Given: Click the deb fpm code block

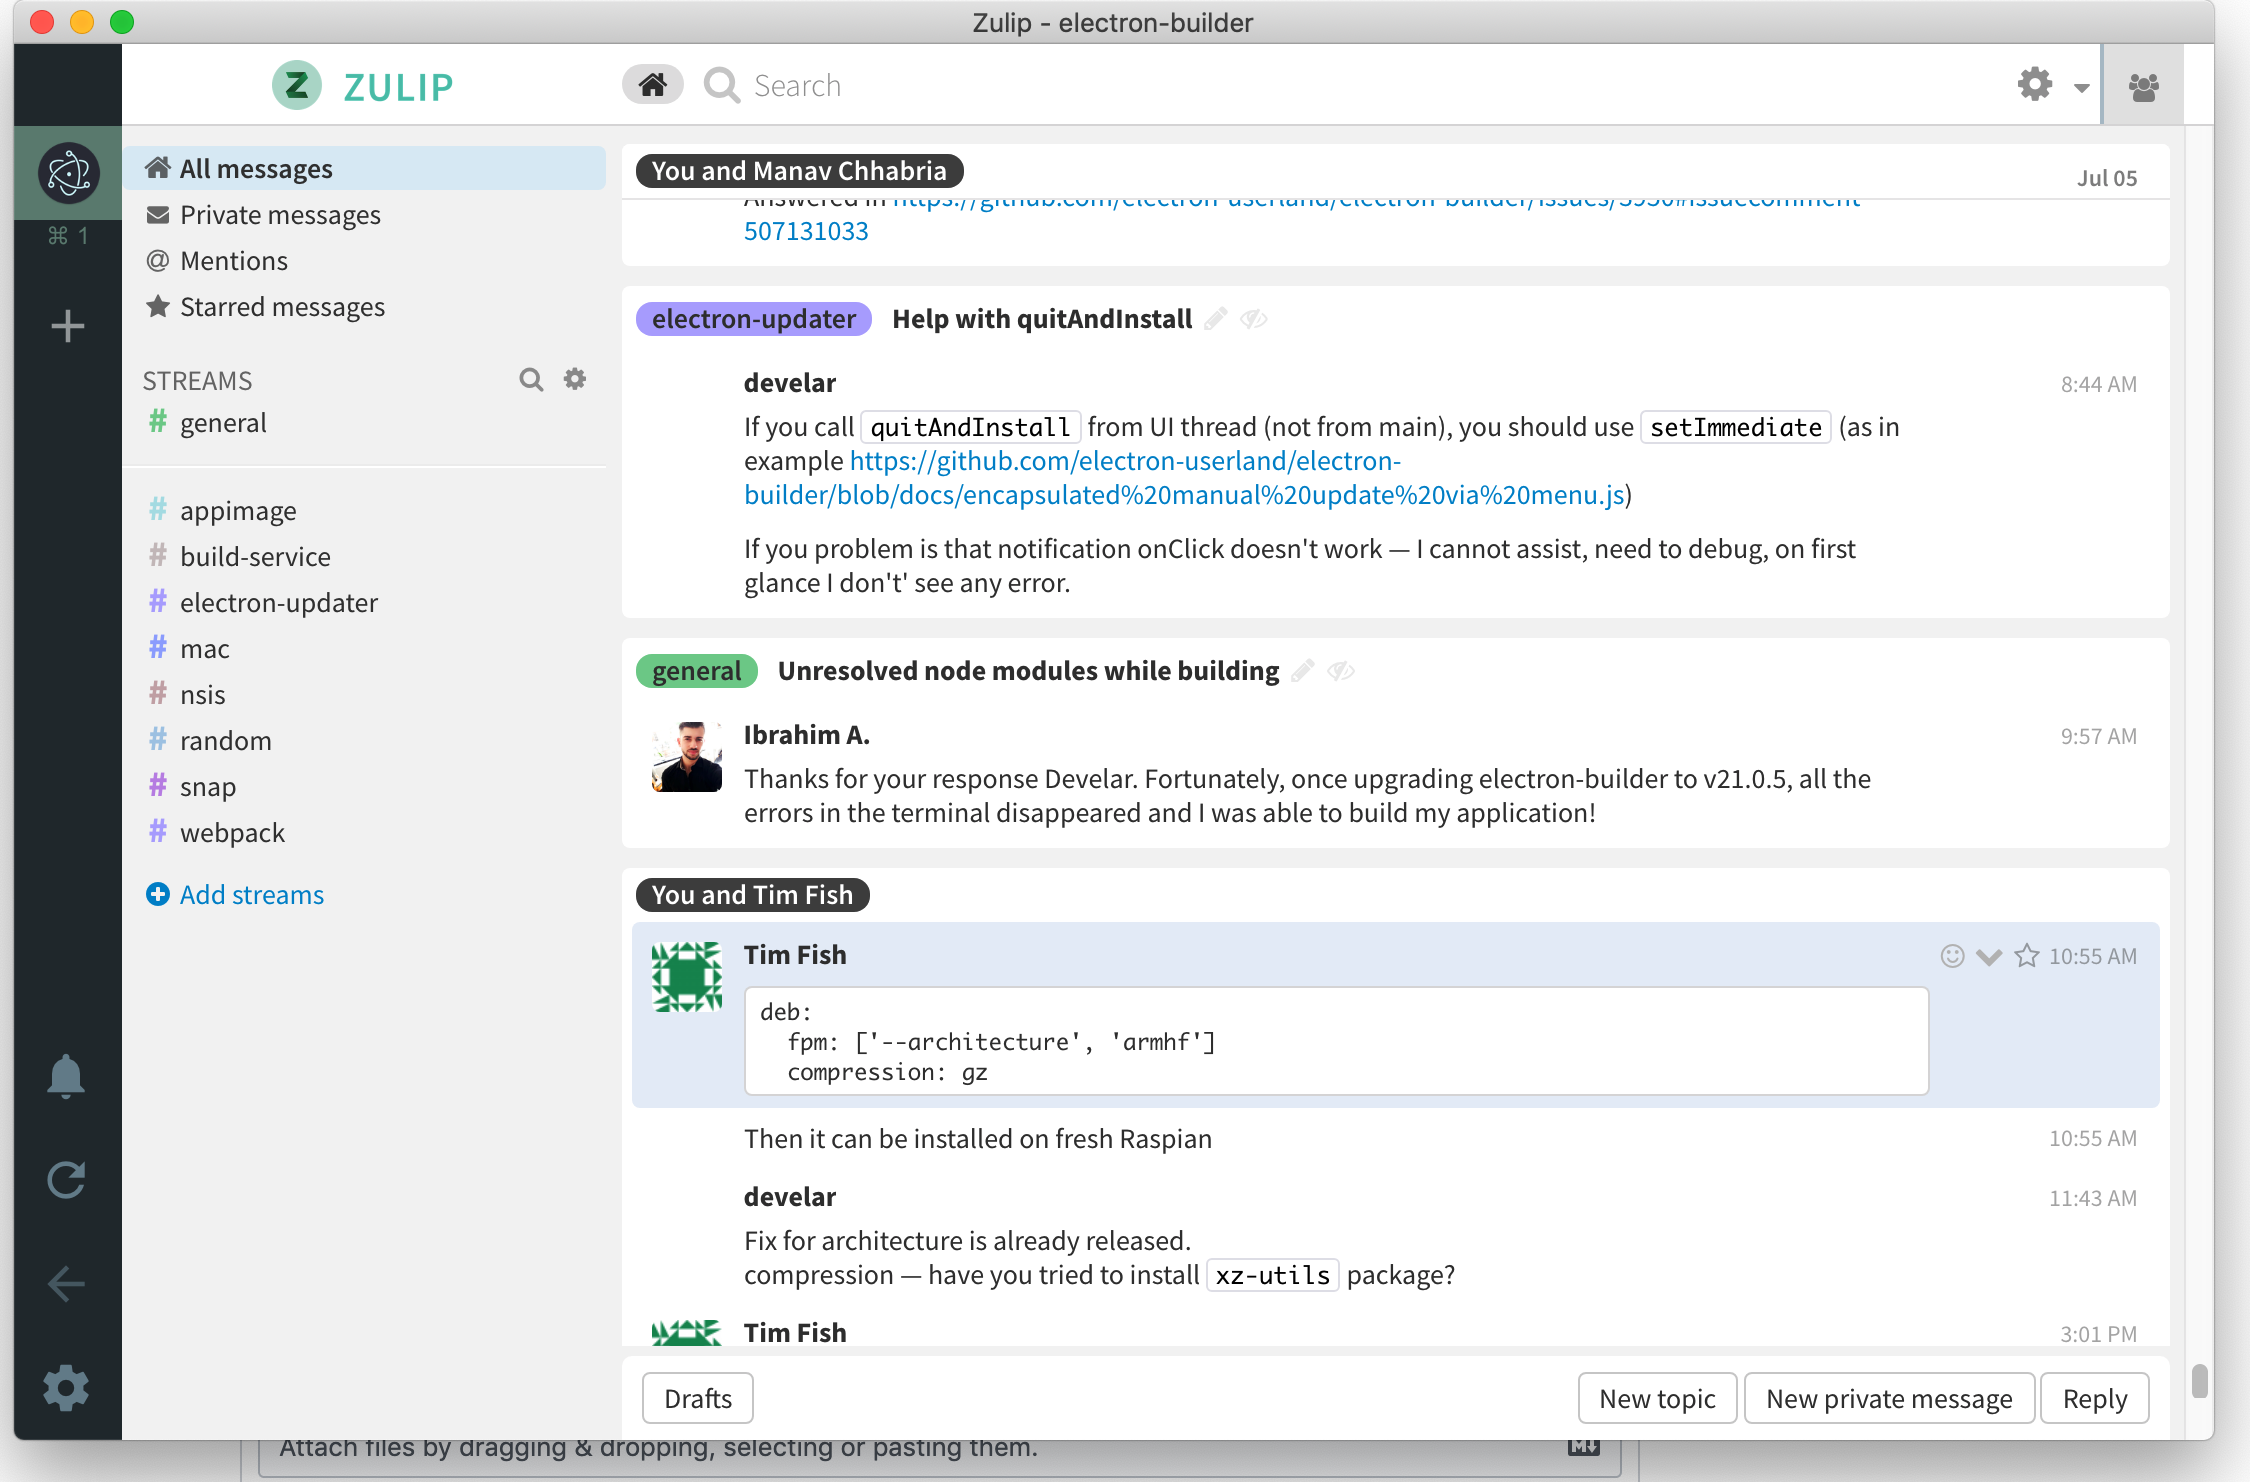Looking at the screenshot, I should point(1336,1041).
